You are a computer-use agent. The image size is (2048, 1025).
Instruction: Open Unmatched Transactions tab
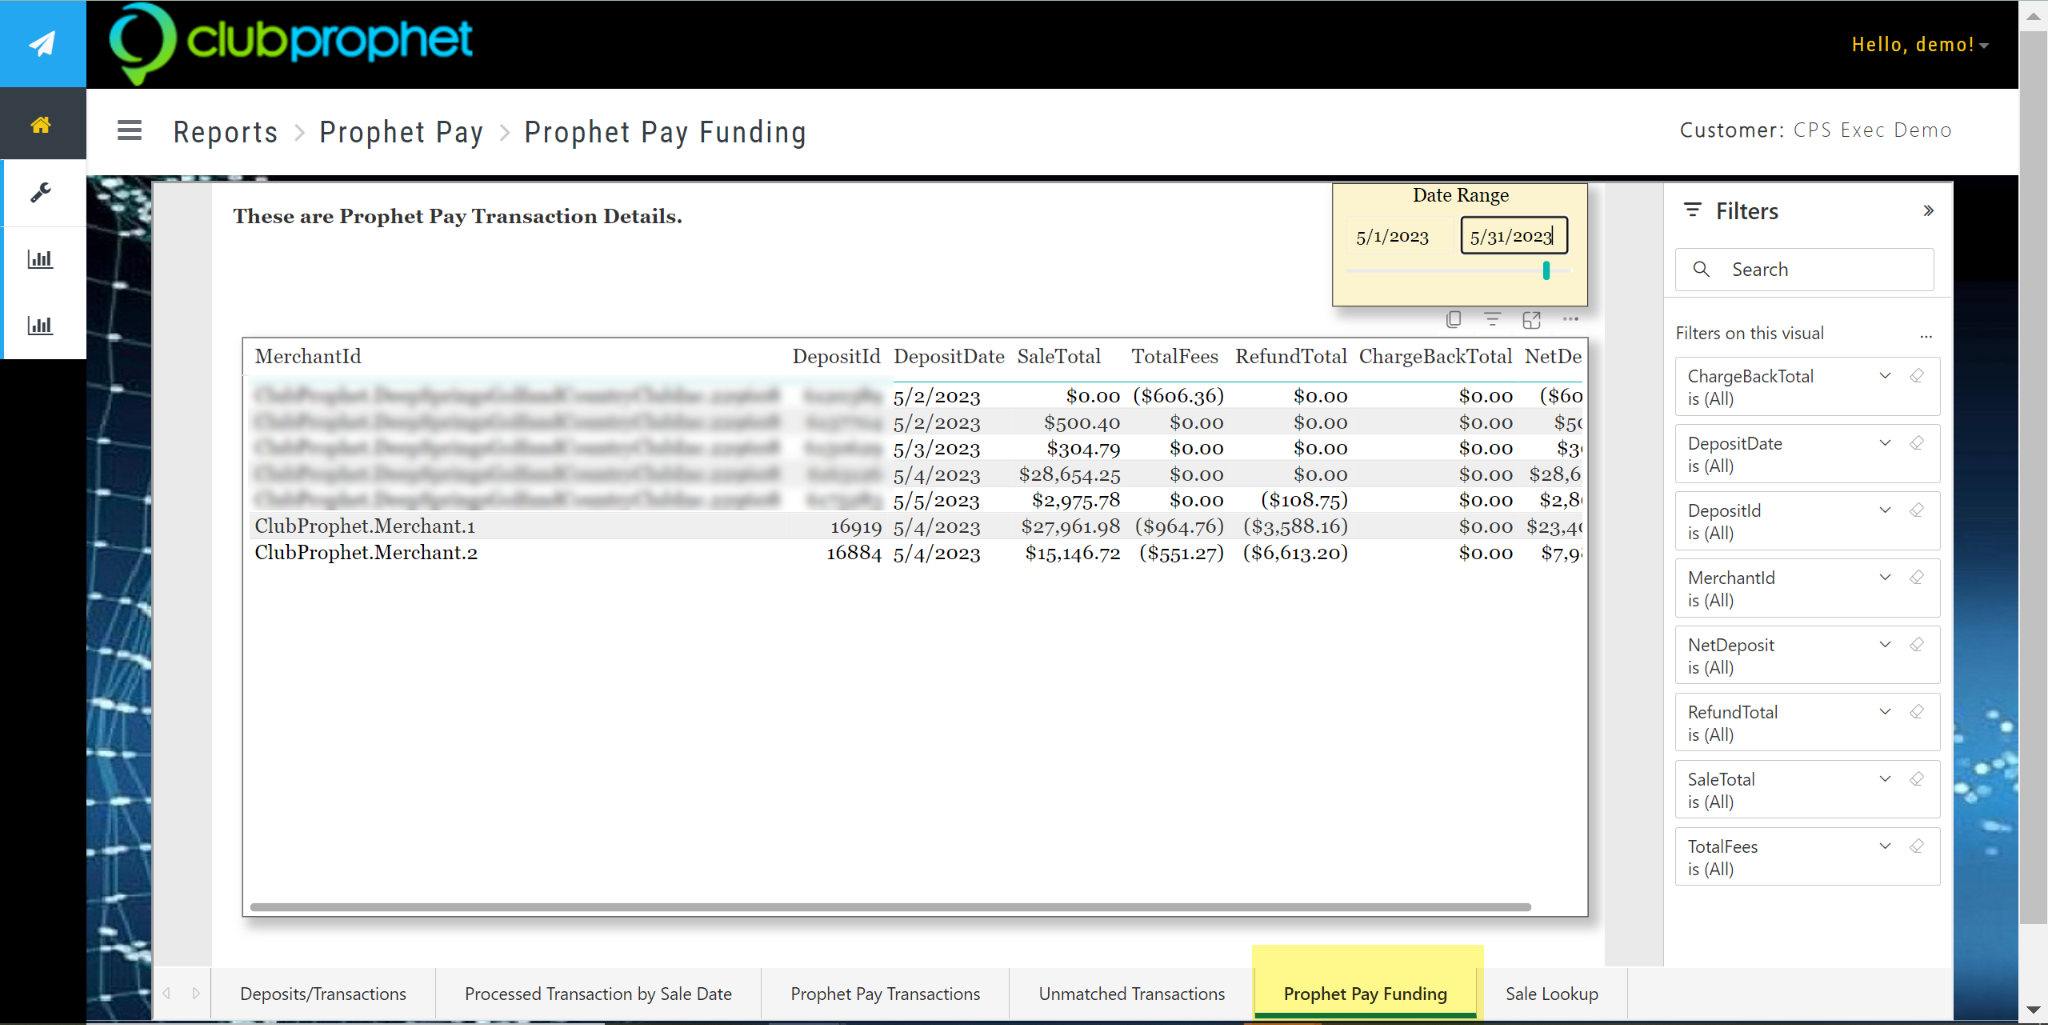pos(1131,993)
